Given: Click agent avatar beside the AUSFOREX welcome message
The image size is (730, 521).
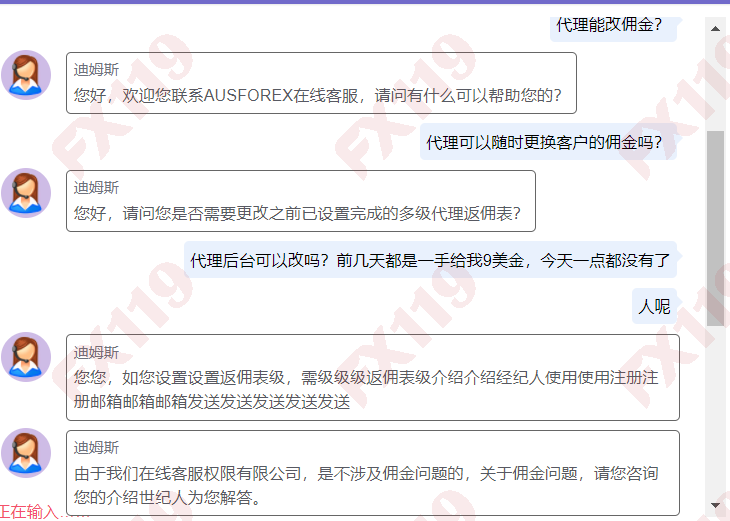Looking at the screenshot, I should [26, 75].
